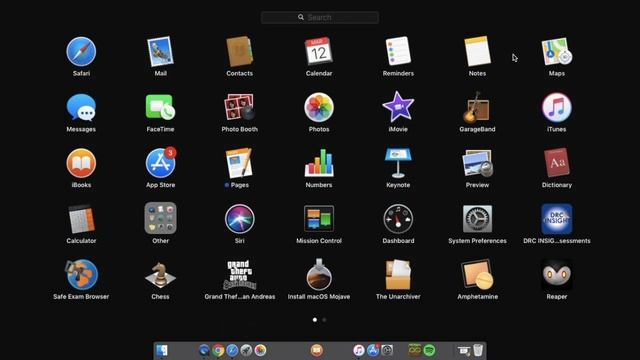Open App Store in the Dock
Screen dimensions: 640x360
pyautogui.click(x=373, y=350)
